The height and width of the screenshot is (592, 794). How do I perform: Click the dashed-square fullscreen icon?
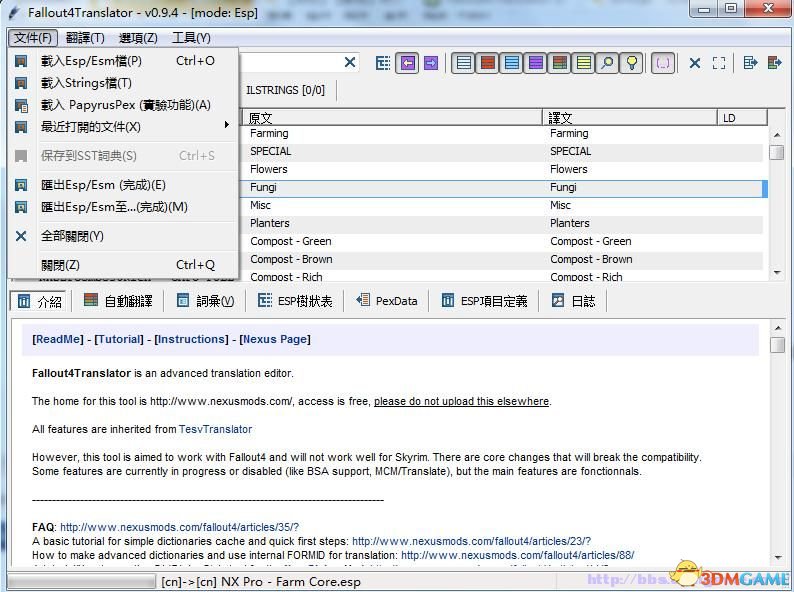(719, 63)
